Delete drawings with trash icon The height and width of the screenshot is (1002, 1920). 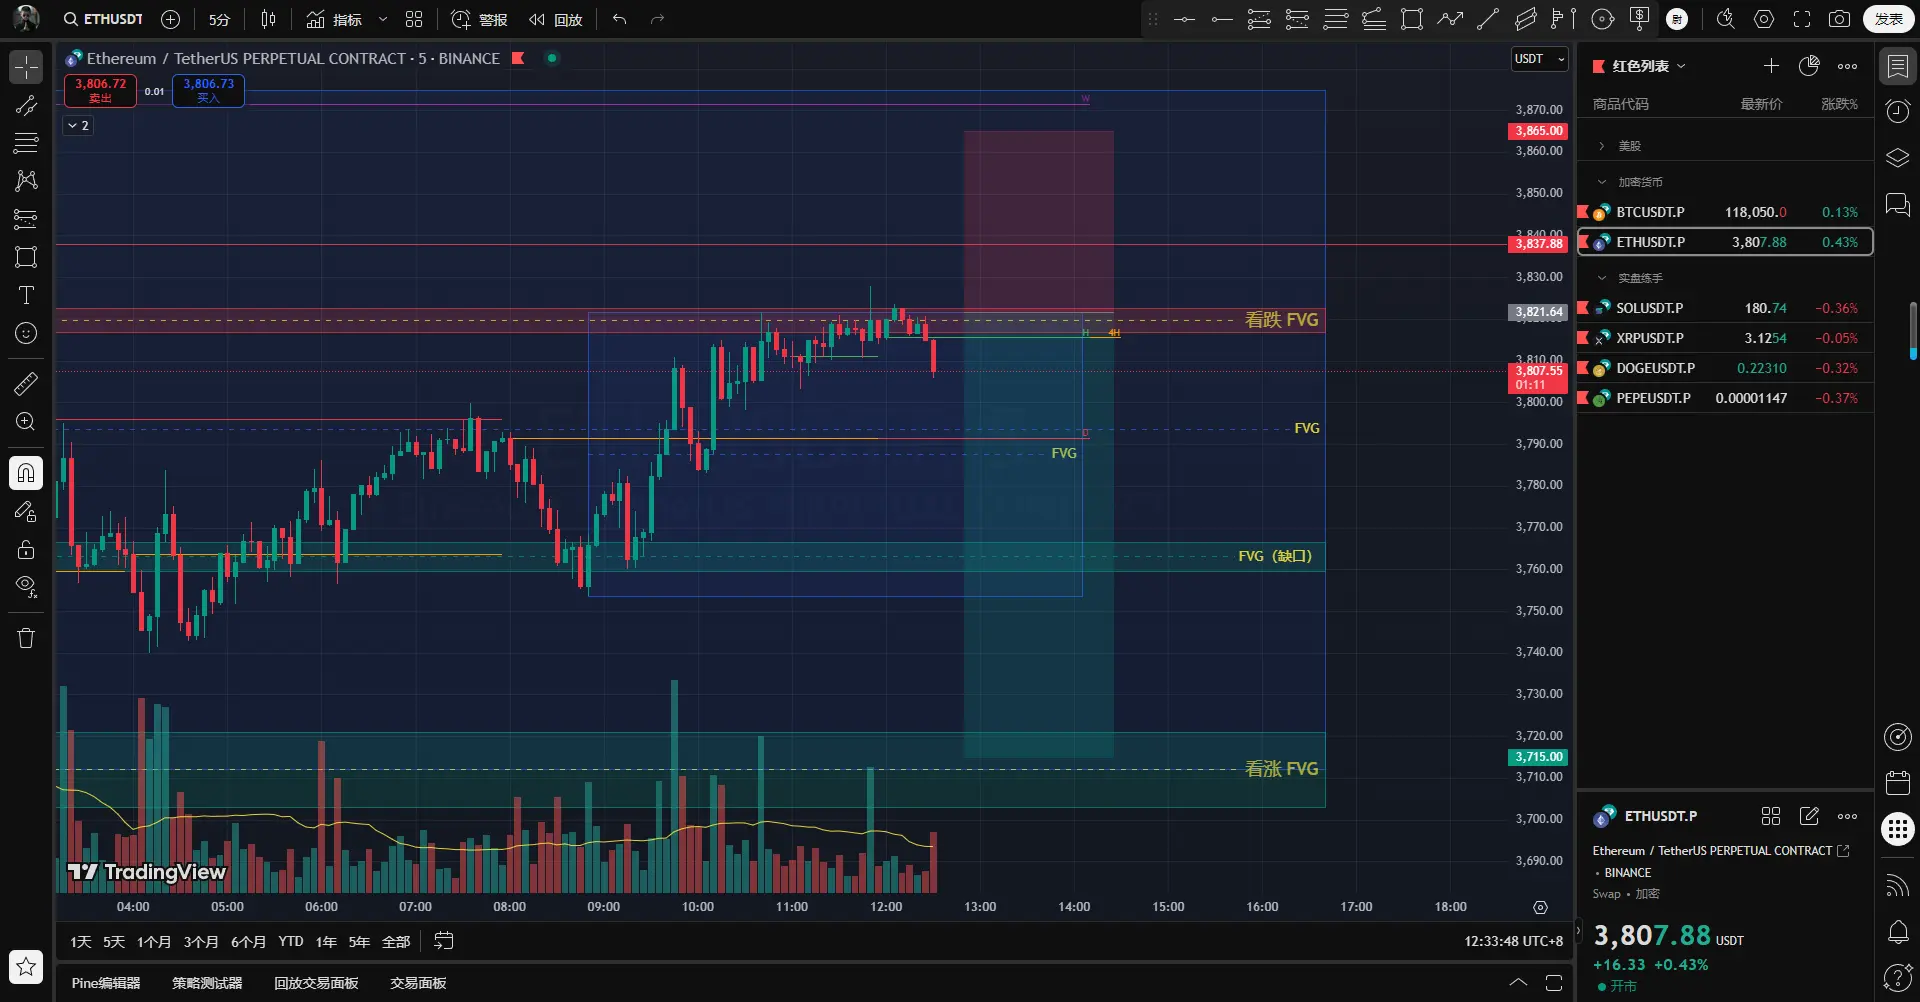[26, 638]
